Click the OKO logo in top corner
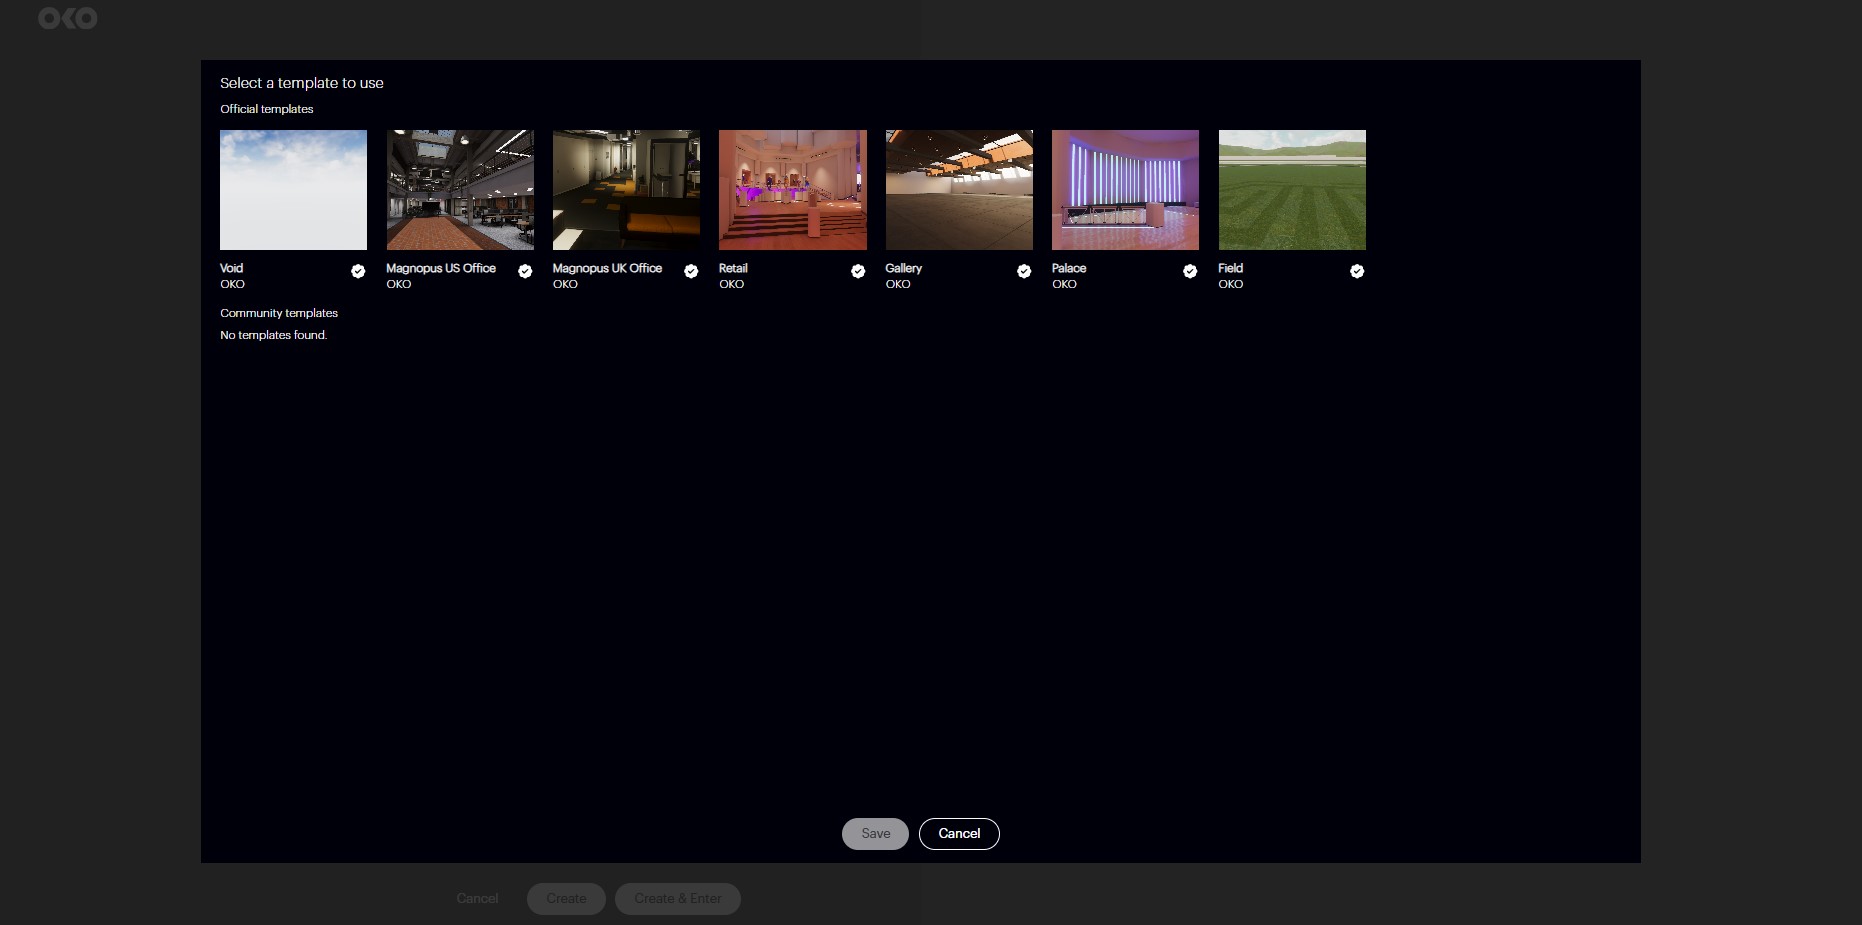This screenshot has height=925, width=1862. 67,18
